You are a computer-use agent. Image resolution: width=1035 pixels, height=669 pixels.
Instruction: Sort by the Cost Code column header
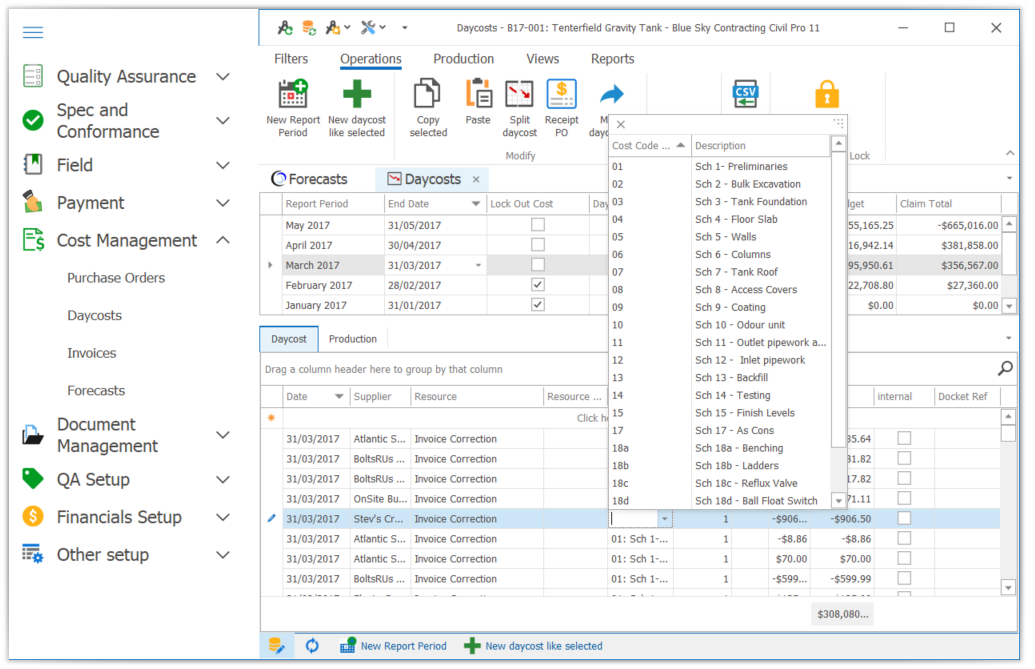coord(648,145)
